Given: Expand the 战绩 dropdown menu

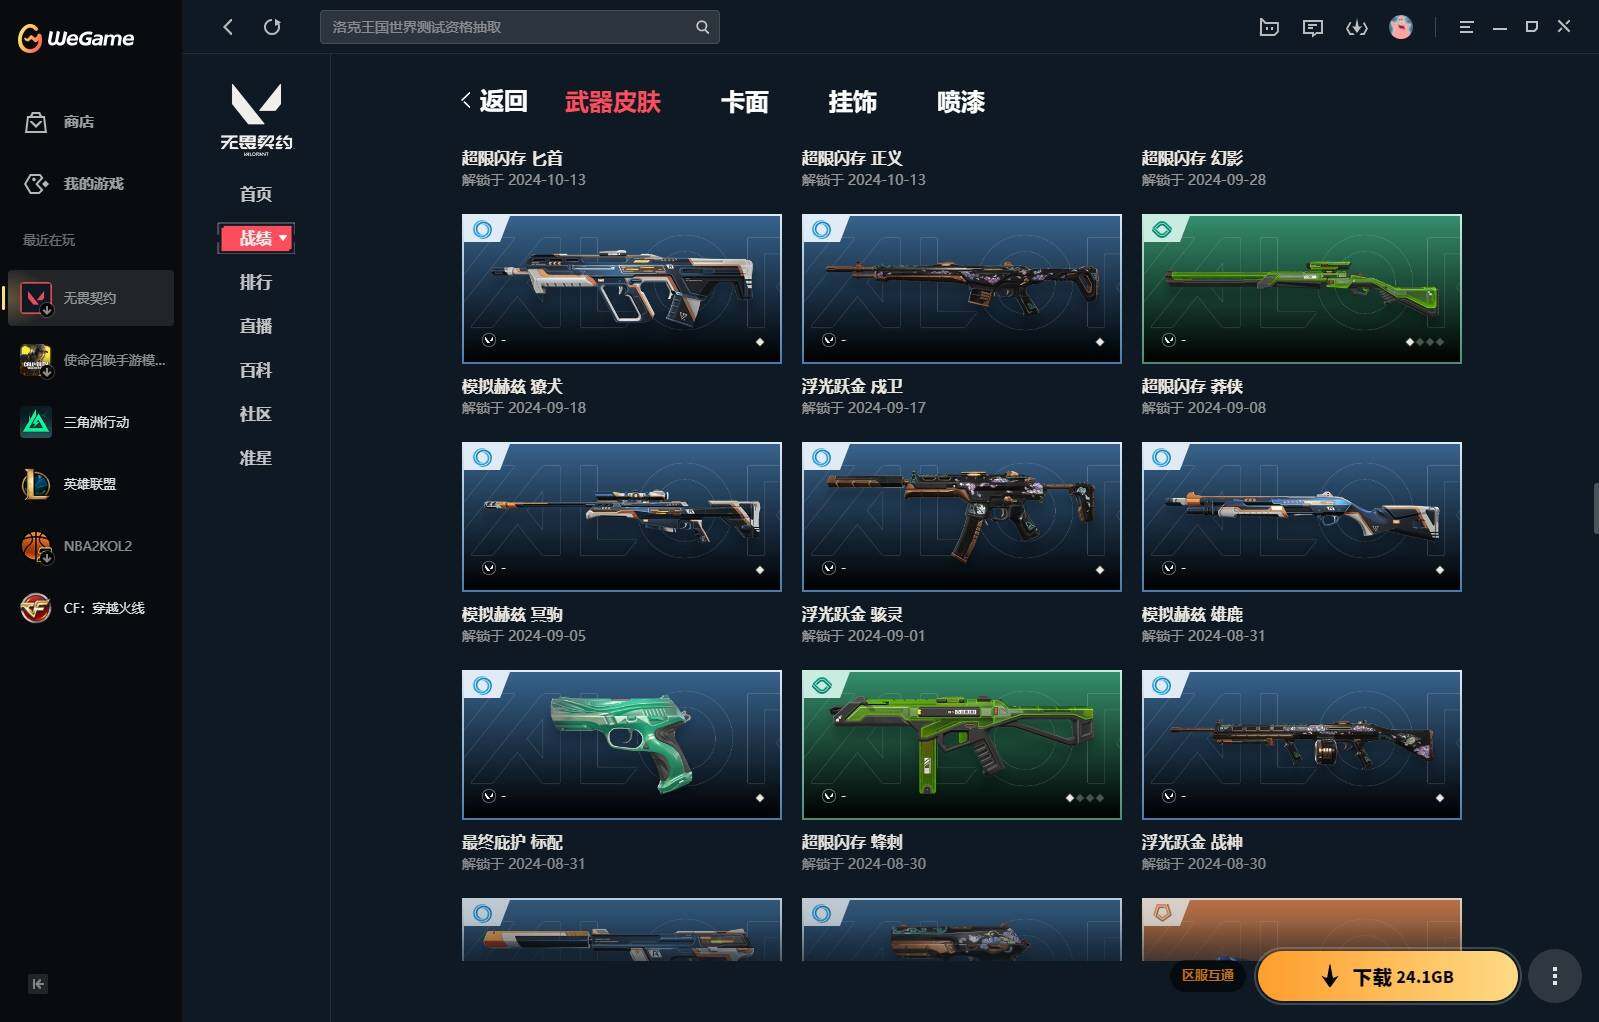Looking at the screenshot, I should 256,238.
